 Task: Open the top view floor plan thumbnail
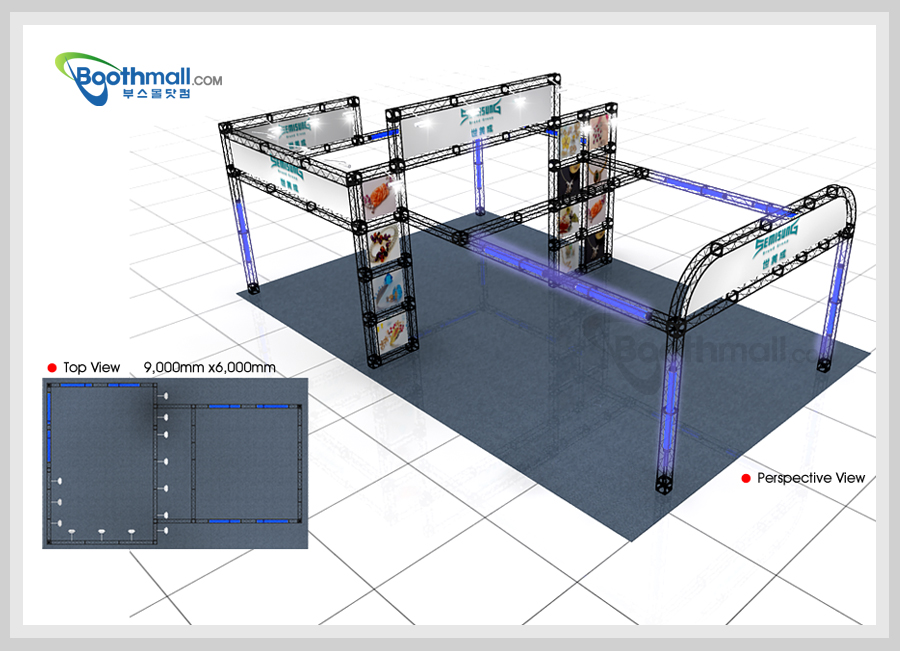(x=175, y=463)
